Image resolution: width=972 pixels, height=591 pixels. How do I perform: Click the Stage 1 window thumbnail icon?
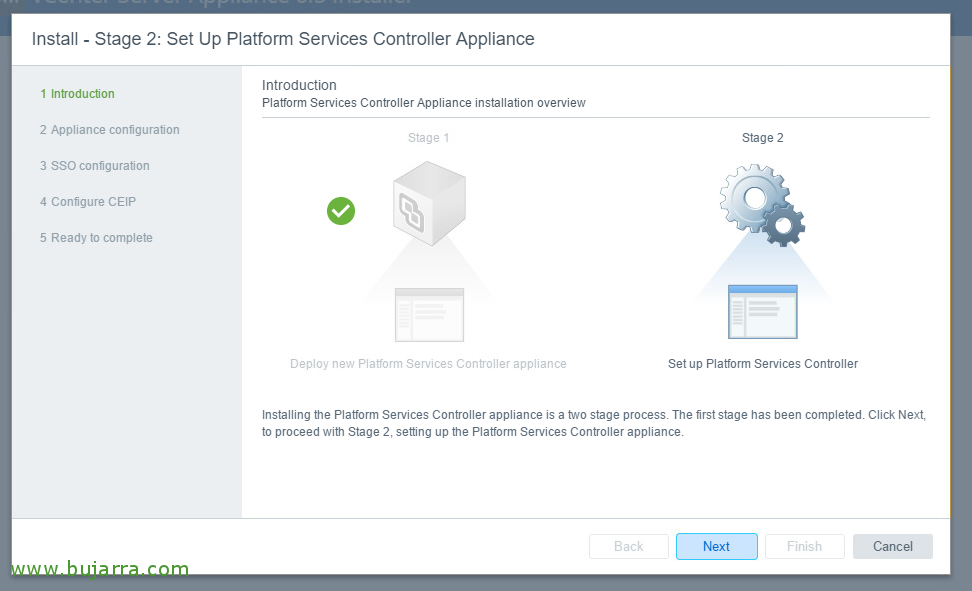point(429,314)
